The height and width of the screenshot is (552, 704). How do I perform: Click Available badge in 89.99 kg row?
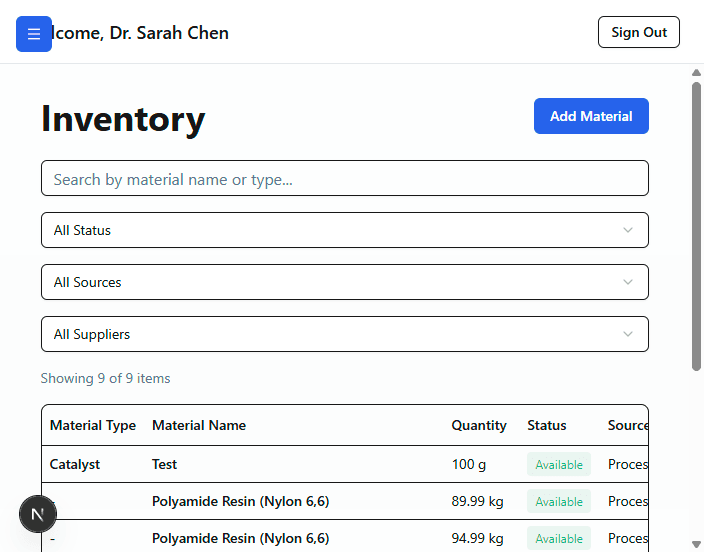pos(559,501)
